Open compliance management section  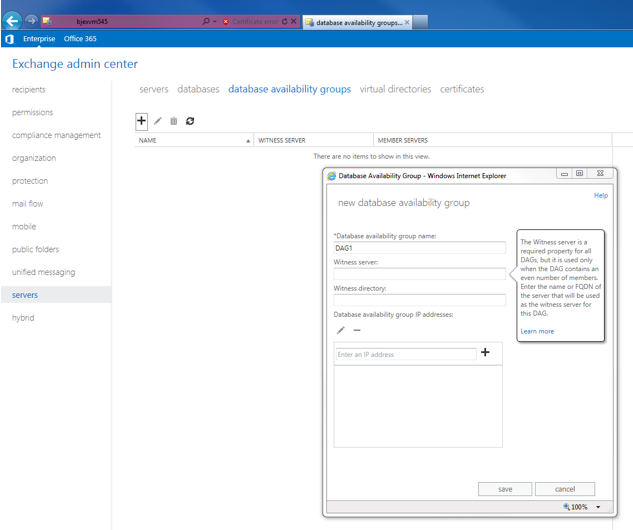(x=56, y=135)
